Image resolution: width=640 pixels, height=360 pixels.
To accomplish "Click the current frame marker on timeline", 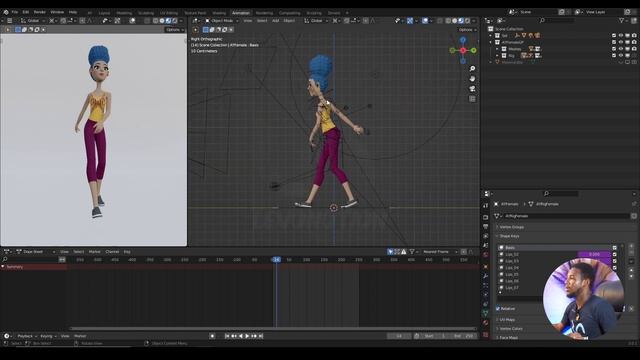I will pos(276,260).
